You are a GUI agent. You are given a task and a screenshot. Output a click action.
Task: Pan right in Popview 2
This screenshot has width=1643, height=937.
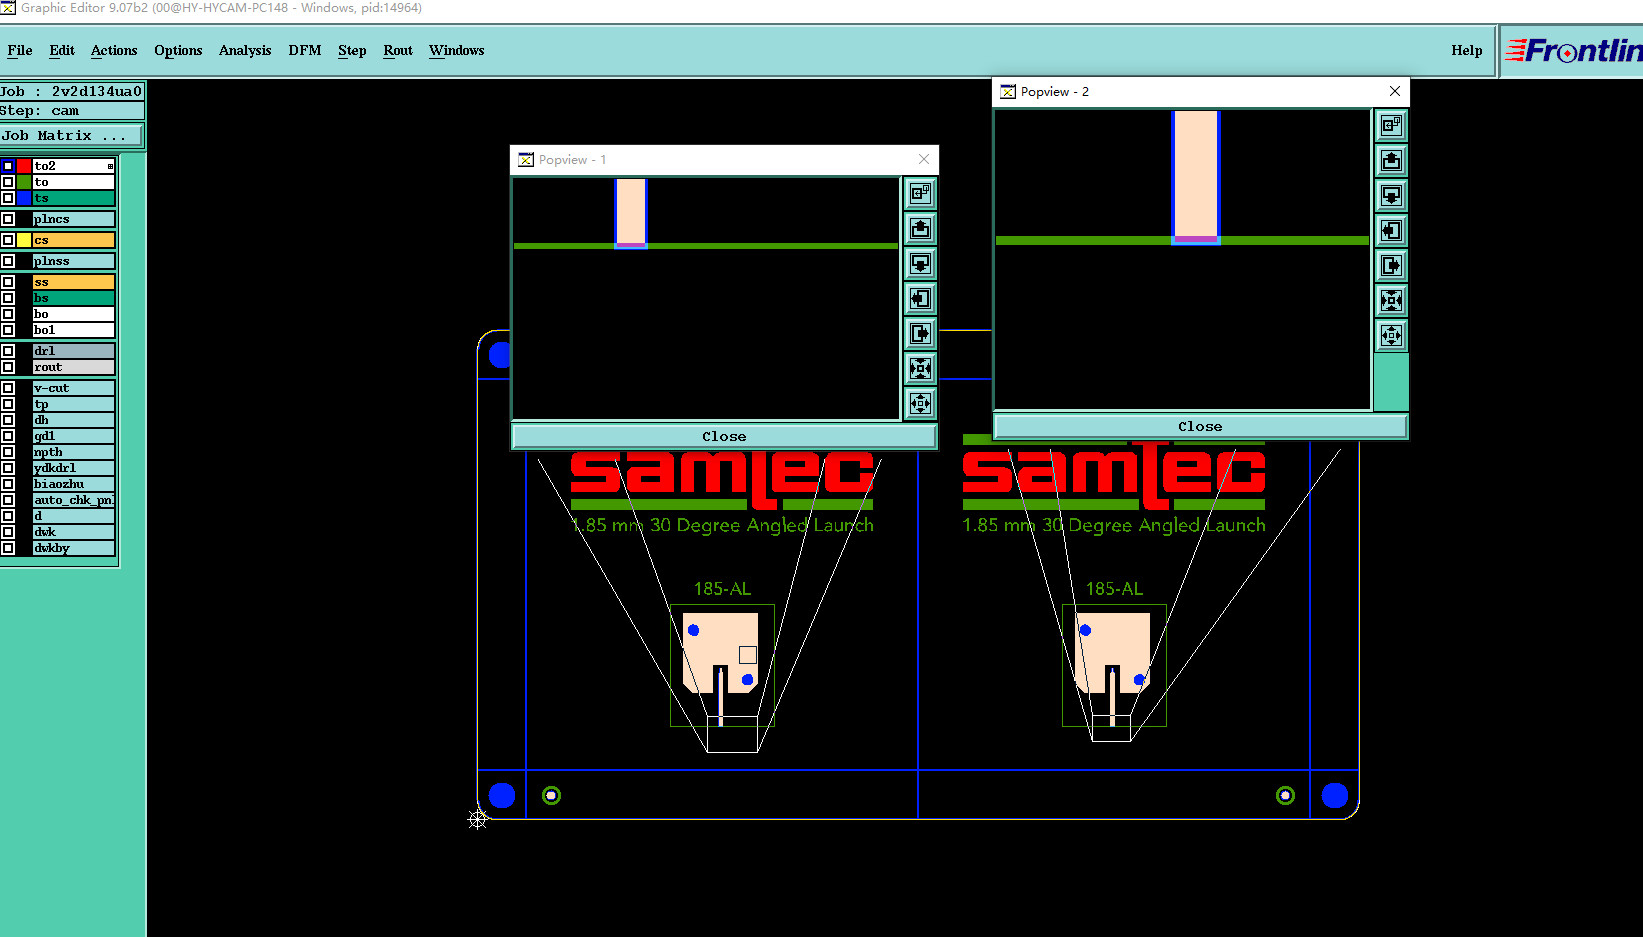point(1391,265)
